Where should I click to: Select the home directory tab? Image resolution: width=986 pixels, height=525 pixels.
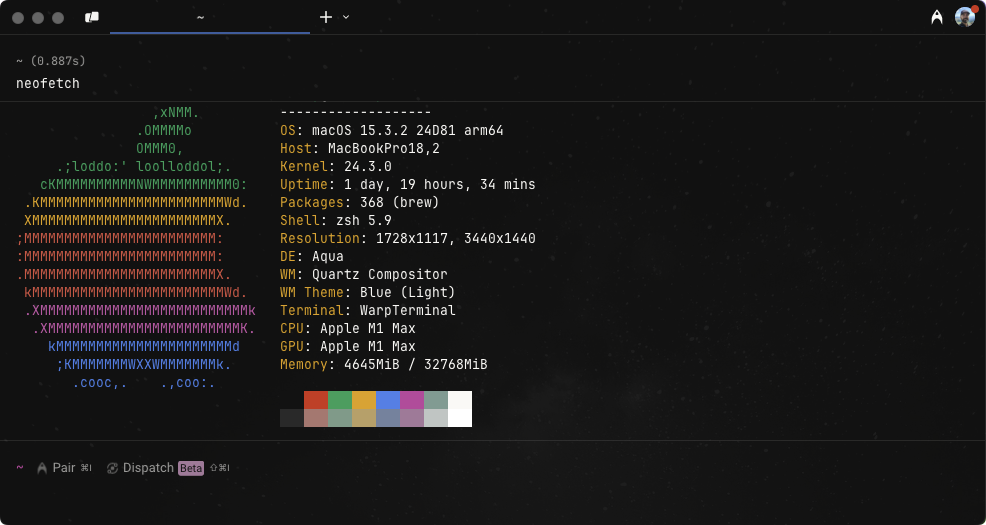click(x=210, y=18)
